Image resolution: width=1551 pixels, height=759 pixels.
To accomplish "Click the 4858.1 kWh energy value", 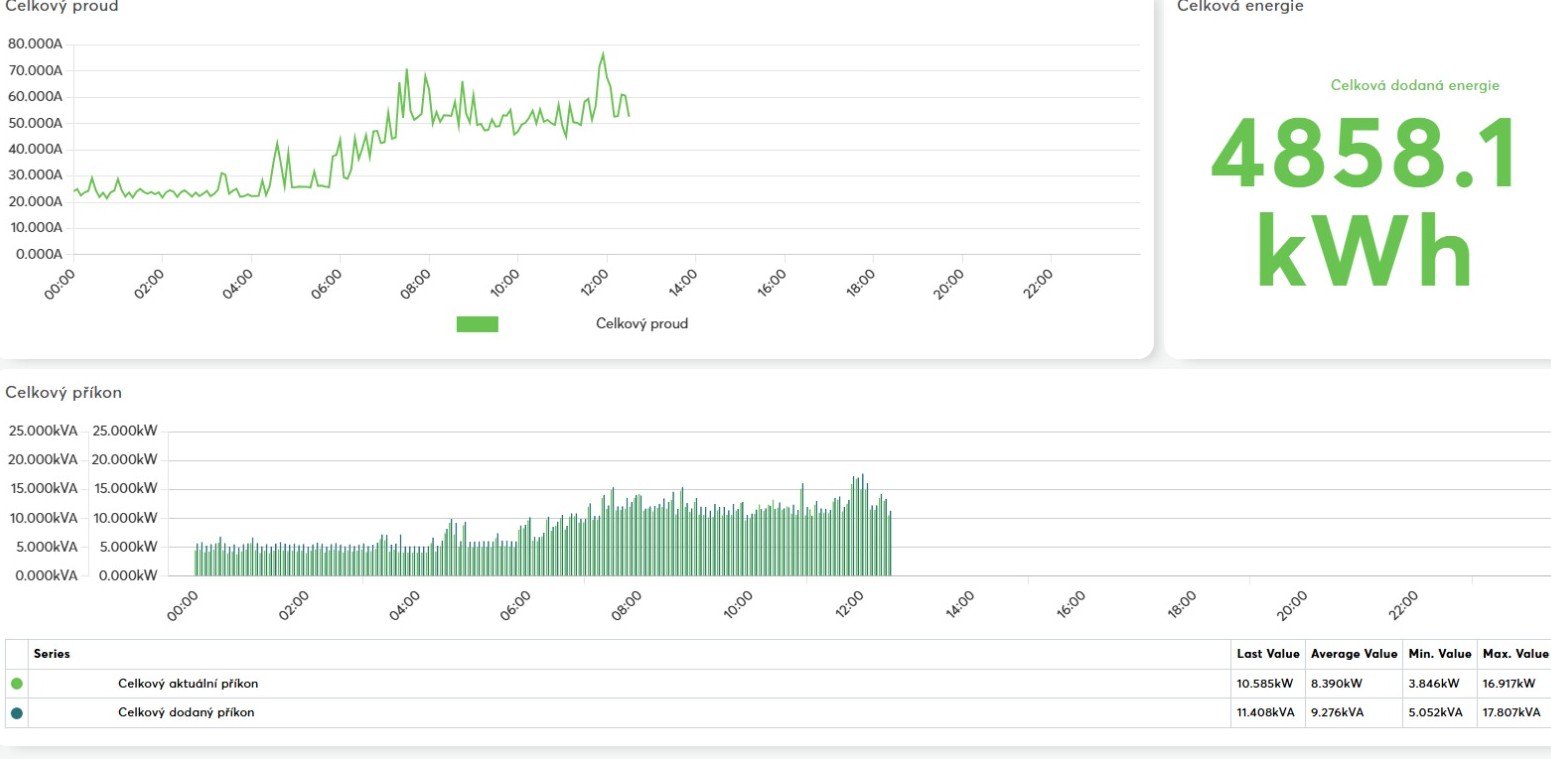I will coord(1362,202).
